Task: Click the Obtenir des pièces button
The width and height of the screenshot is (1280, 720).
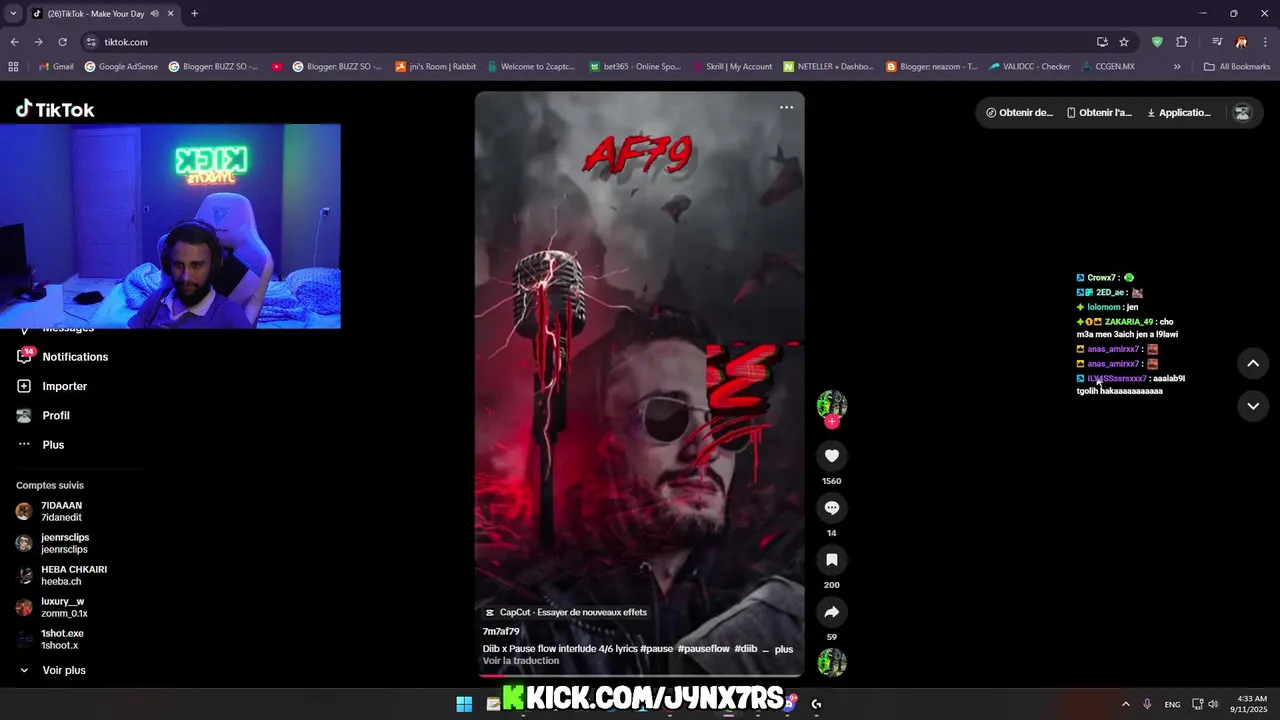Action: click(1019, 113)
